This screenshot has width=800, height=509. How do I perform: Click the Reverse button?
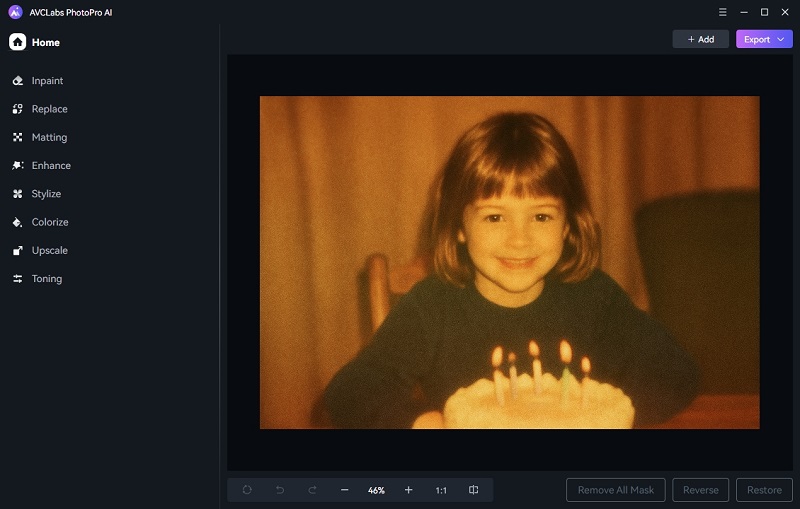tap(701, 490)
